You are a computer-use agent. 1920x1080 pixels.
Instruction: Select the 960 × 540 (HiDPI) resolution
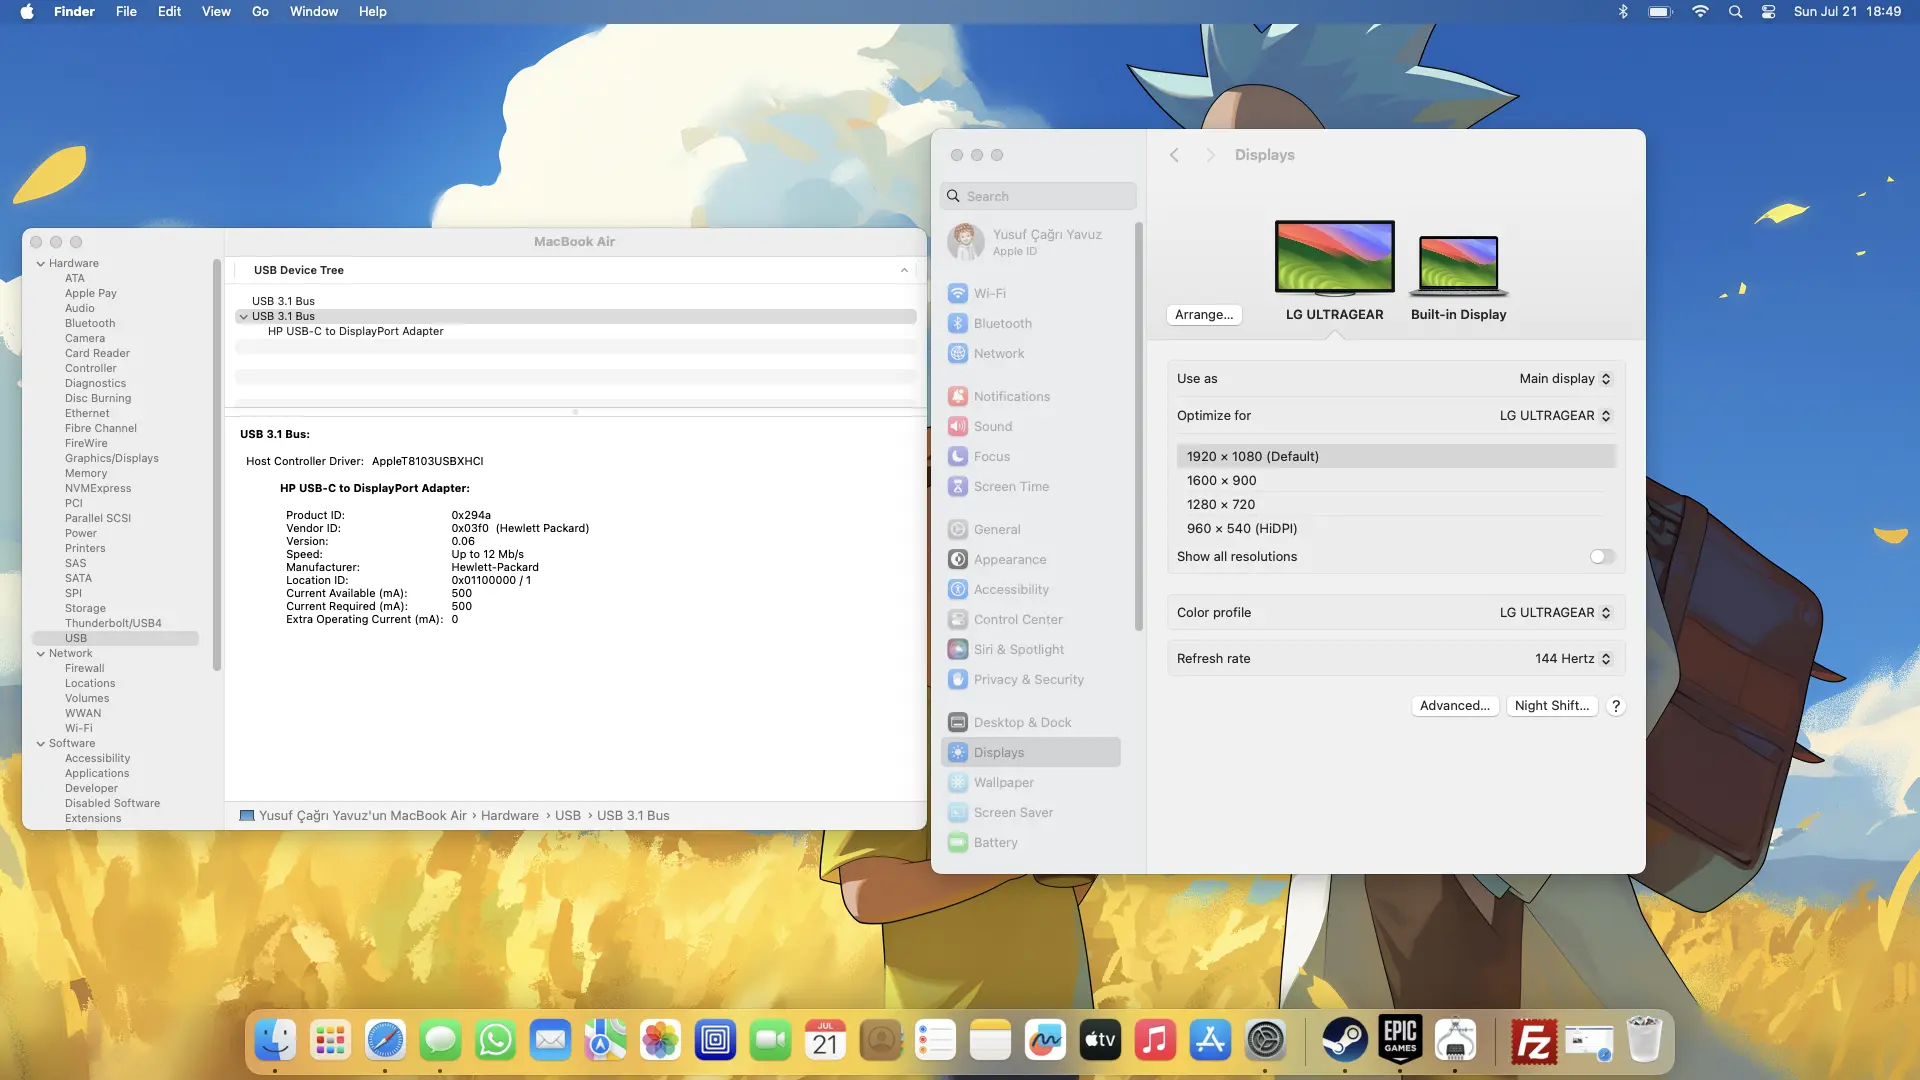point(1396,529)
